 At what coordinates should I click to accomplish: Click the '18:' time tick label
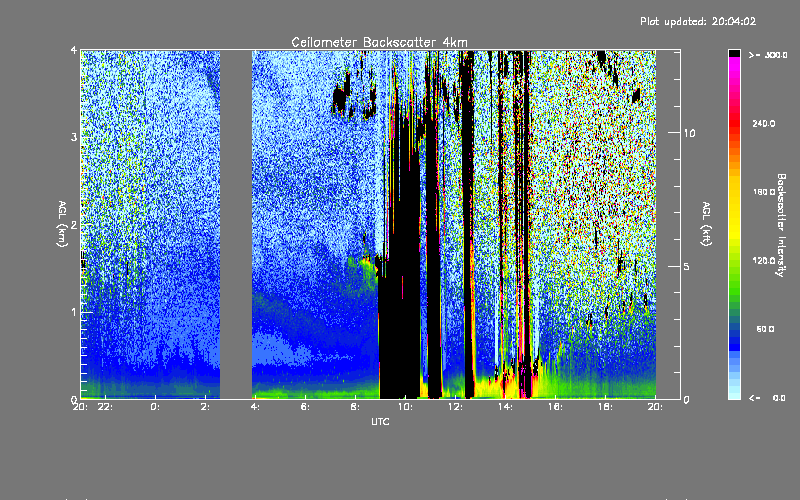pyautogui.click(x=605, y=407)
